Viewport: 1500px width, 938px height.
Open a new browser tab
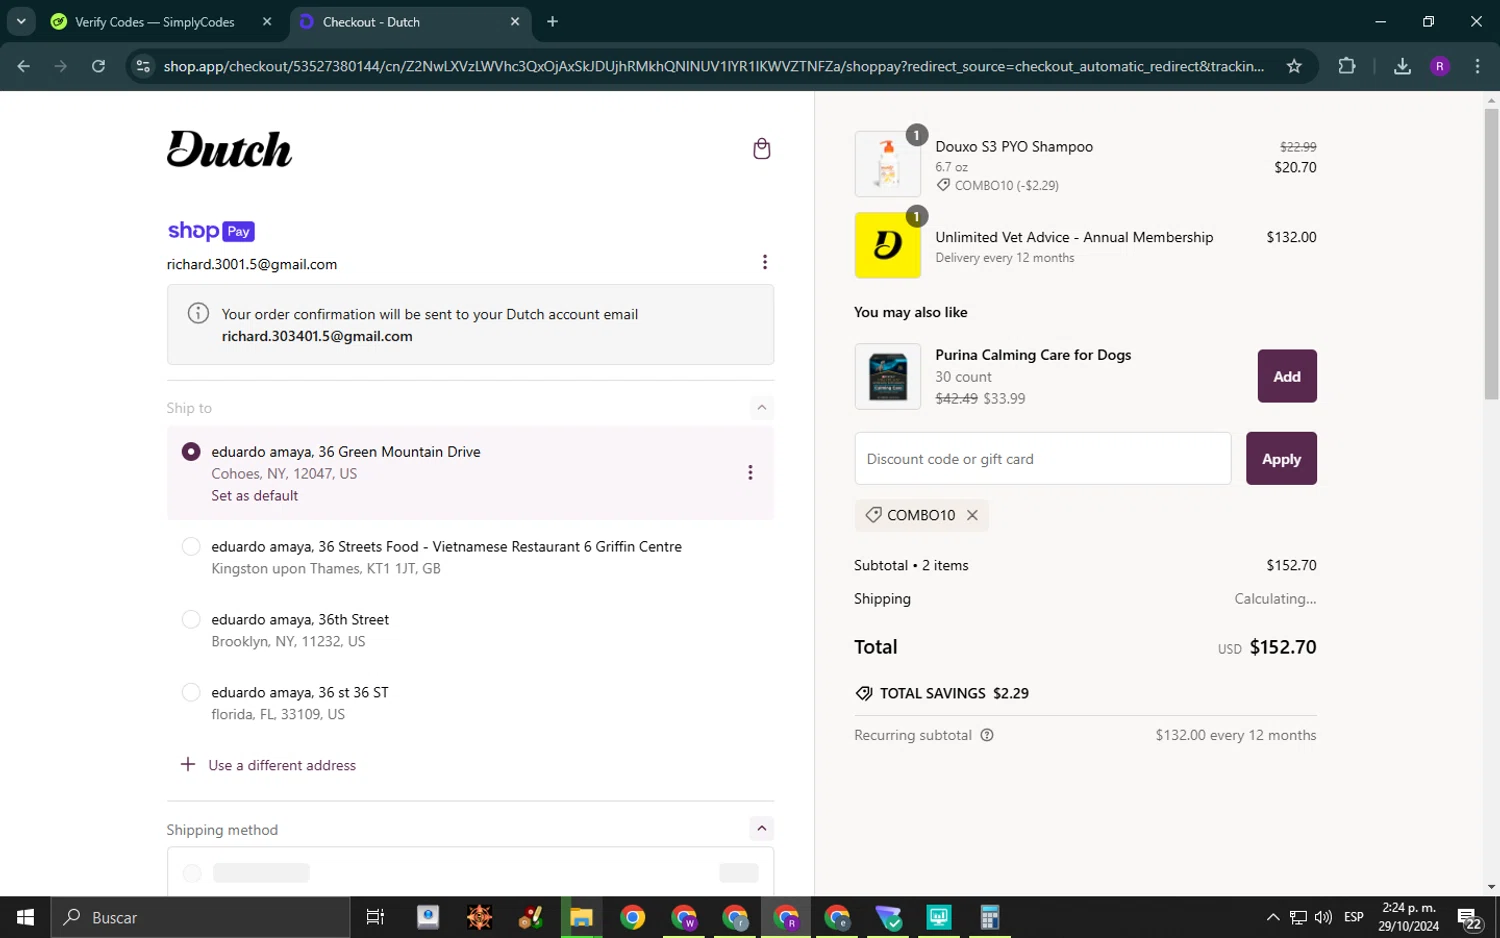coord(552,21)
